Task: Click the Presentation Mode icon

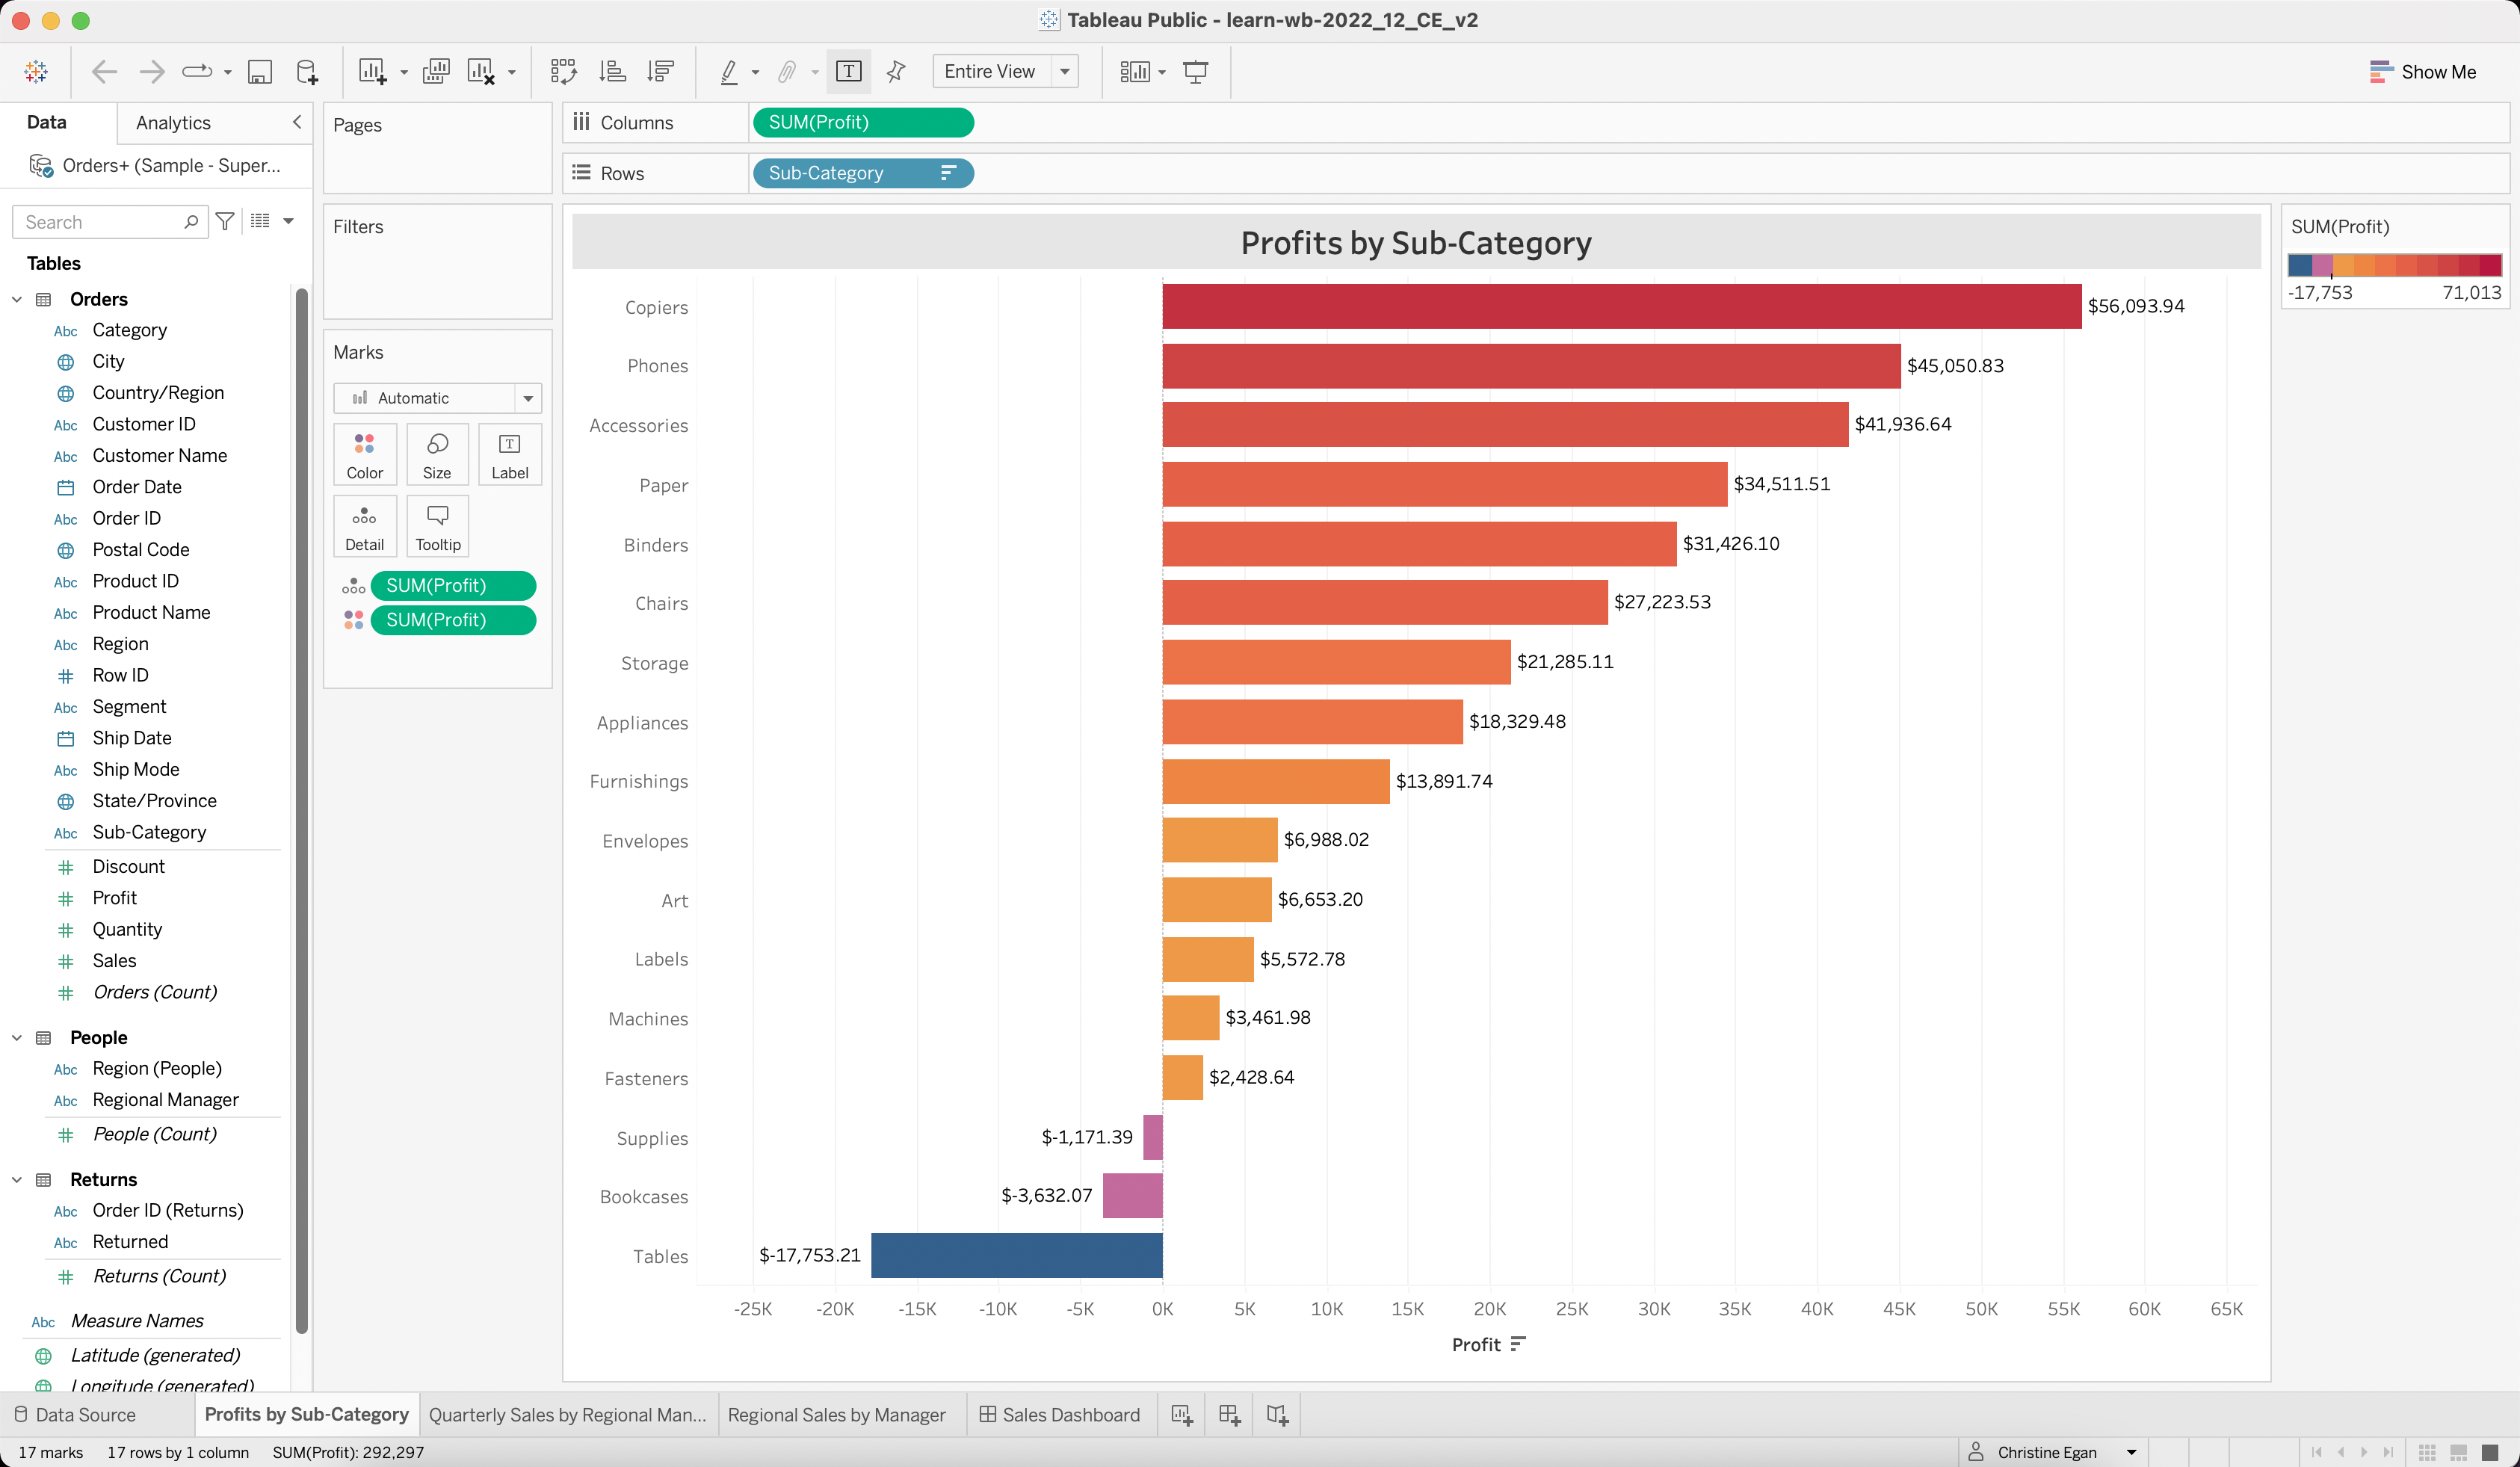Action: (x=1195, y=72)
